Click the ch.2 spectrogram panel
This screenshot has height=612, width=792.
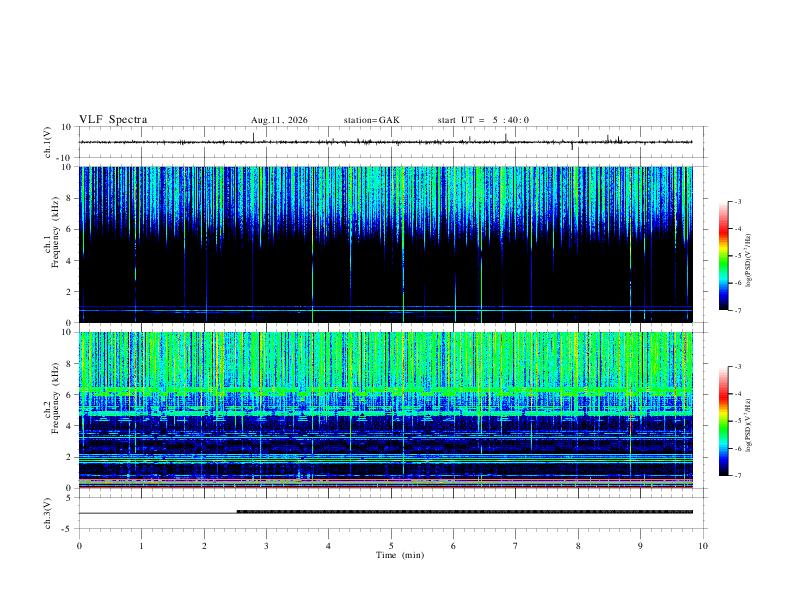point(386,410)
